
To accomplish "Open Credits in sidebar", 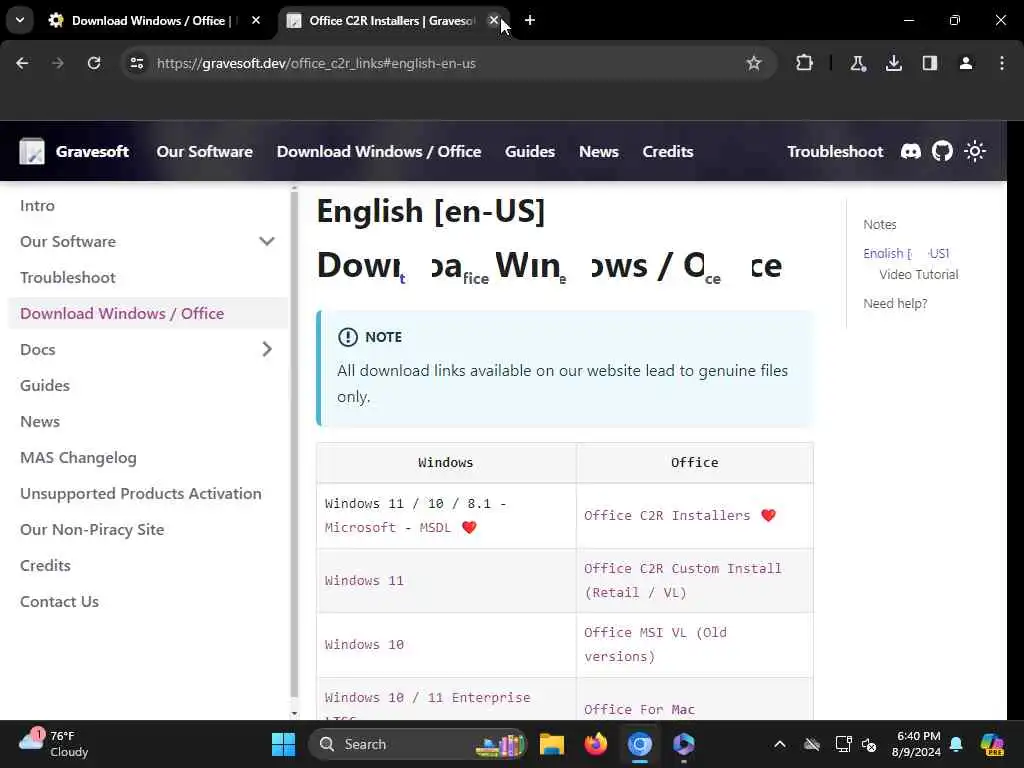I will 45,566.
